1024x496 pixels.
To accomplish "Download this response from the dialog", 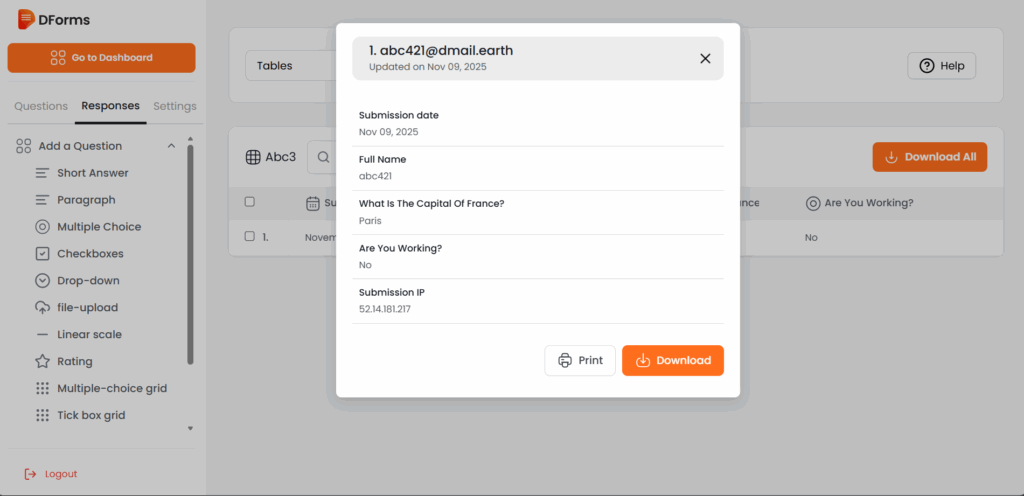I will coord(672,360).
